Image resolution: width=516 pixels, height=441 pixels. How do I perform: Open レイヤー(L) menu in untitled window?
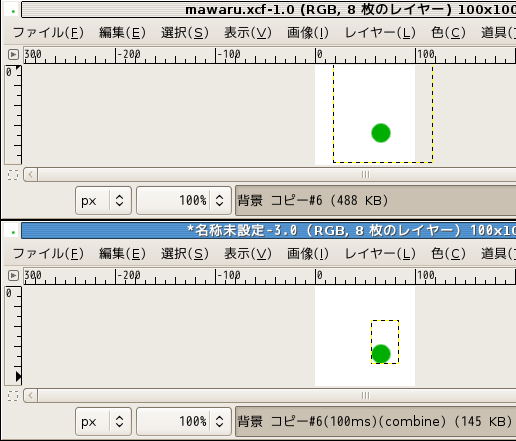pyautogui.click(x=380, y=254)
